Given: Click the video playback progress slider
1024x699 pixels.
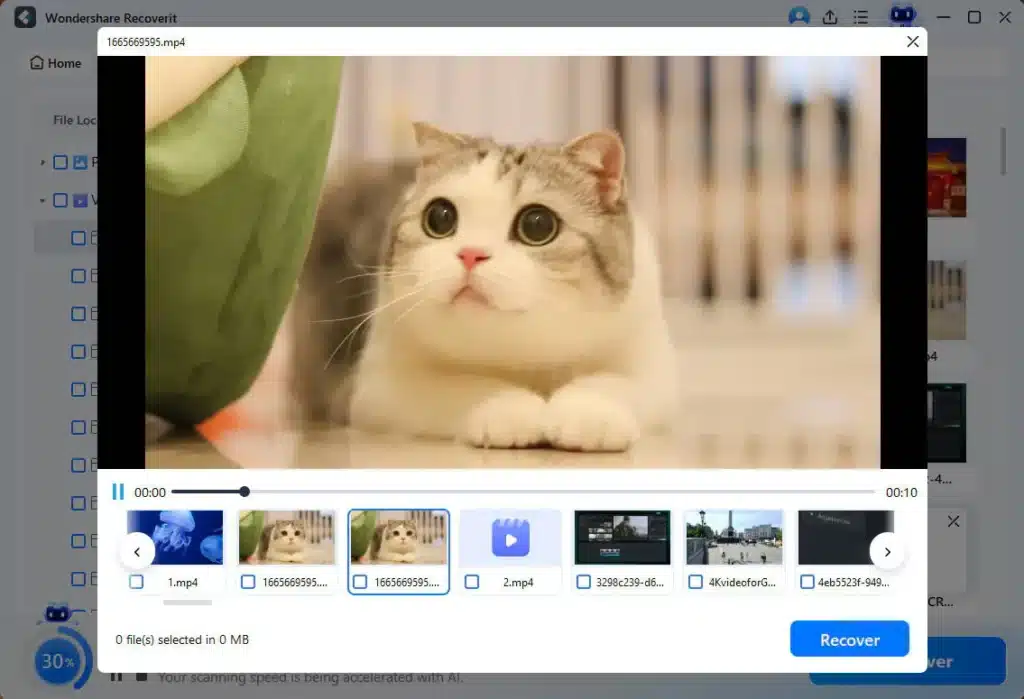Looking at the screenshot, I should pyautogui.click(x=244, y=491).
